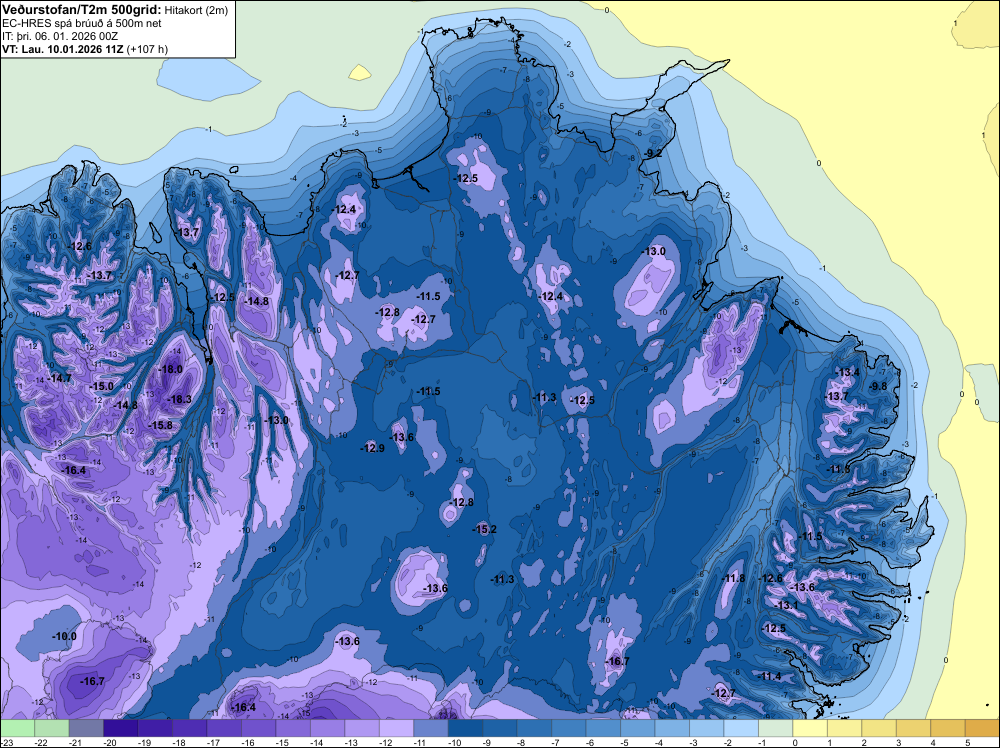Pick the grey-blue legend swatch between -21 and -20
Viewport: 1000px width, 748px height.
point(86,728)
